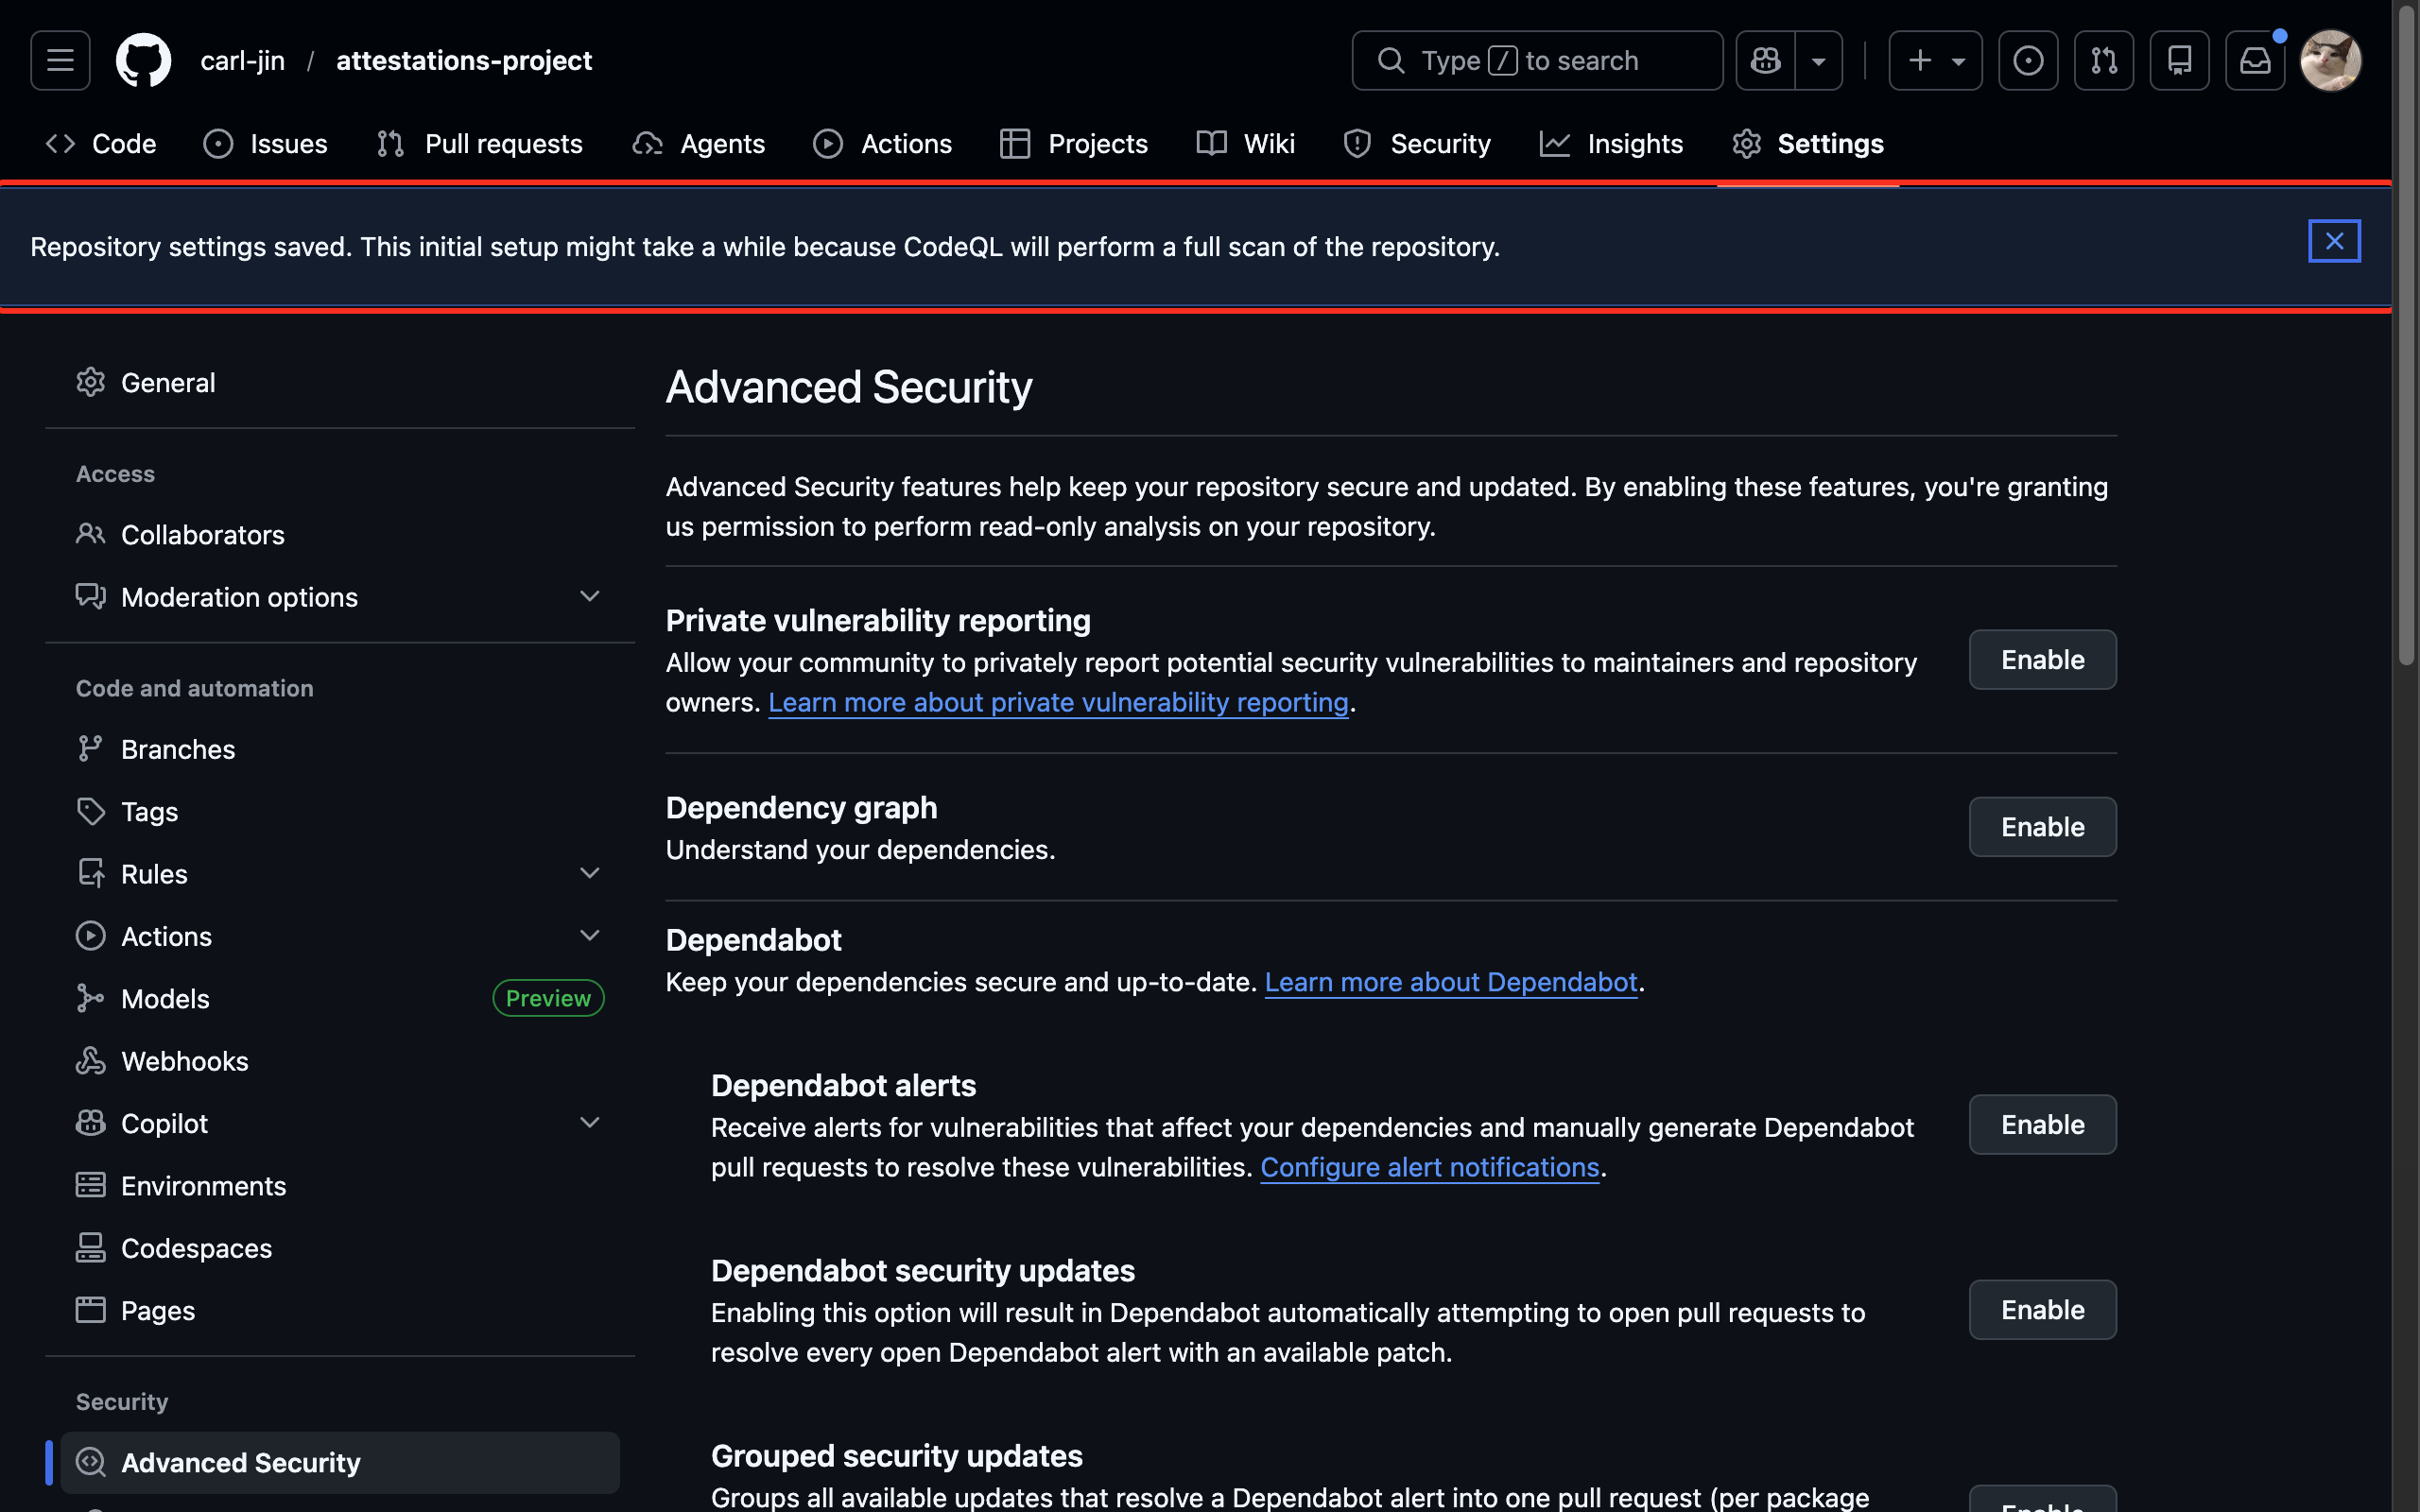Open the issues icon in top bar
2420x1512 pixels.
tap(2027, 60)
